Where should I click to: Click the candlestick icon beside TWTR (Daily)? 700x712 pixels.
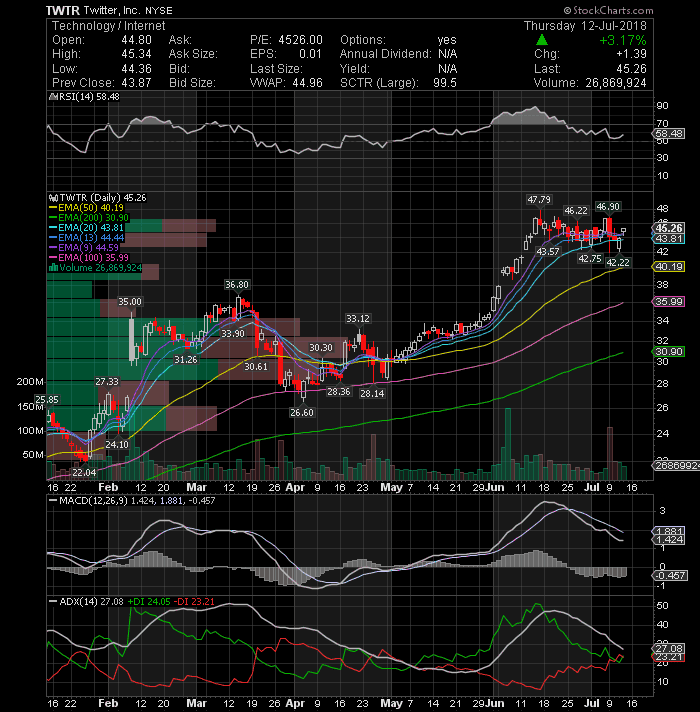click(53, 198)
